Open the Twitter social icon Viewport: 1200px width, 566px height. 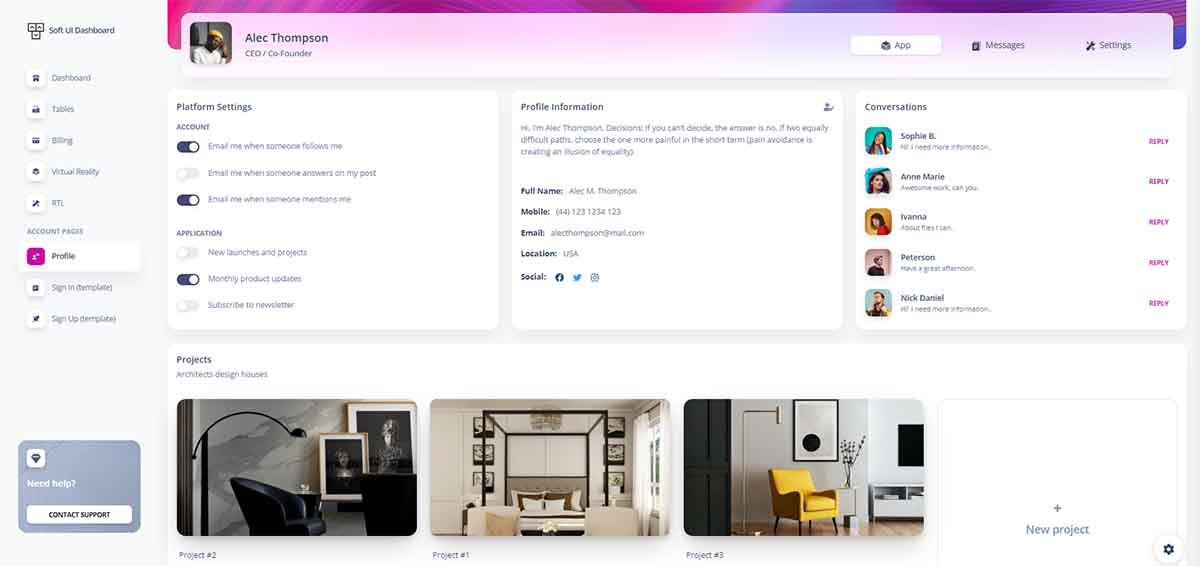577,277
